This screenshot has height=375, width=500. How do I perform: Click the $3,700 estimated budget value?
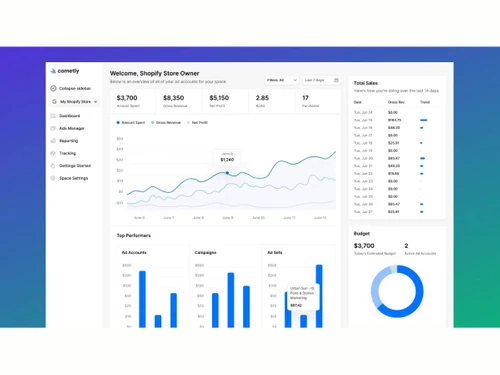point(364,246)
